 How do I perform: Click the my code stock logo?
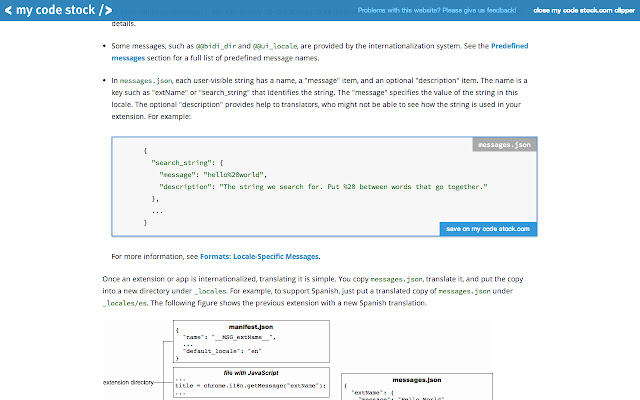coord(62,11)
